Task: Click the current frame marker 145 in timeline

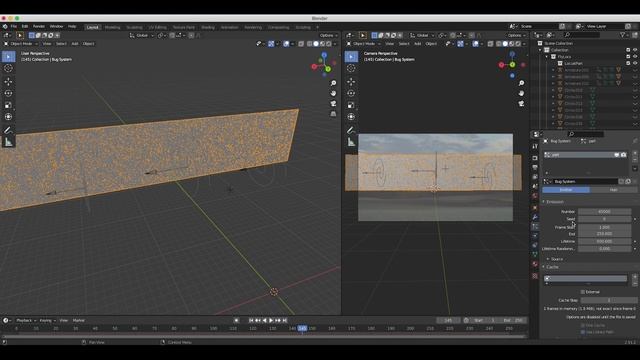Action: pos(302,328)
